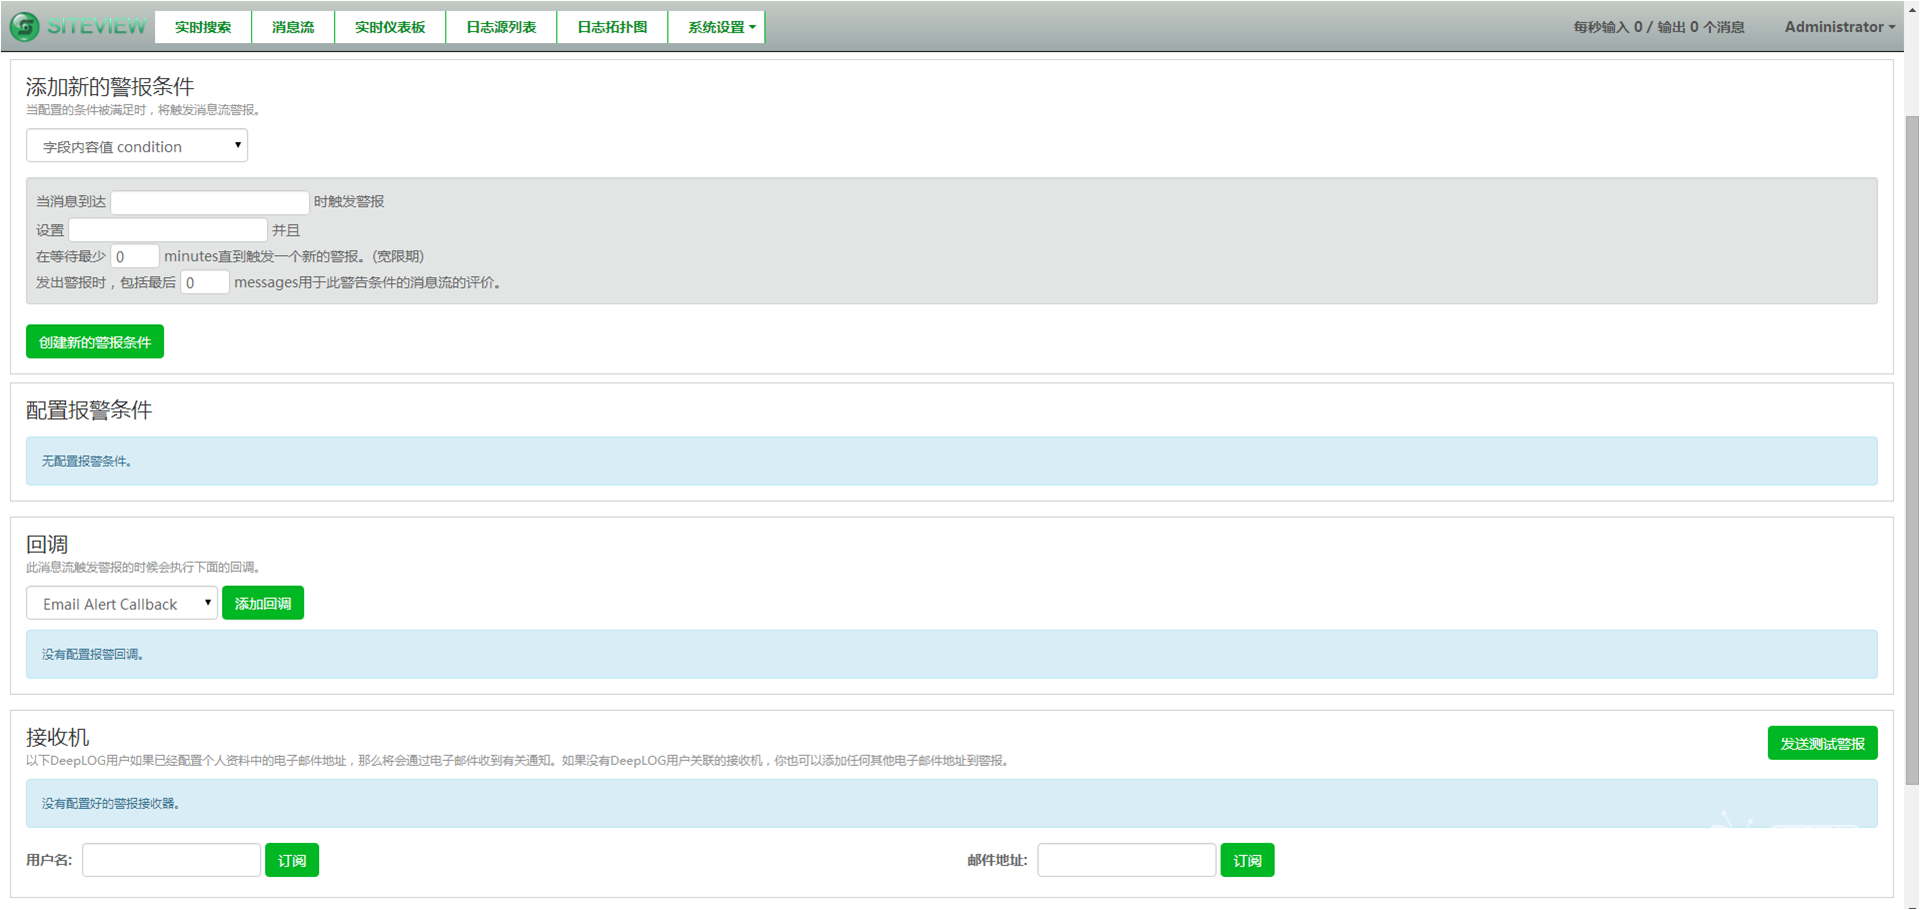This screenshot has height=910, width=1920.
Task: Click the 用户名 text field
Action: click(171, 860)
